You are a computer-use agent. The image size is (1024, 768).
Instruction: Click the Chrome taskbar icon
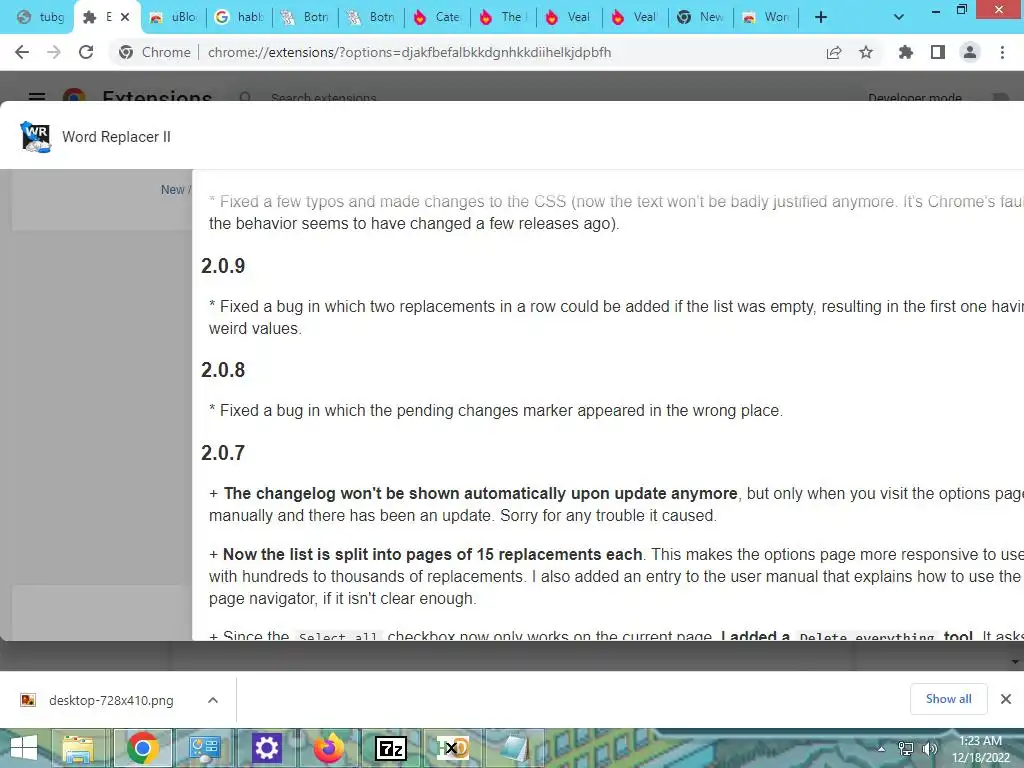(x=142, y=748)
